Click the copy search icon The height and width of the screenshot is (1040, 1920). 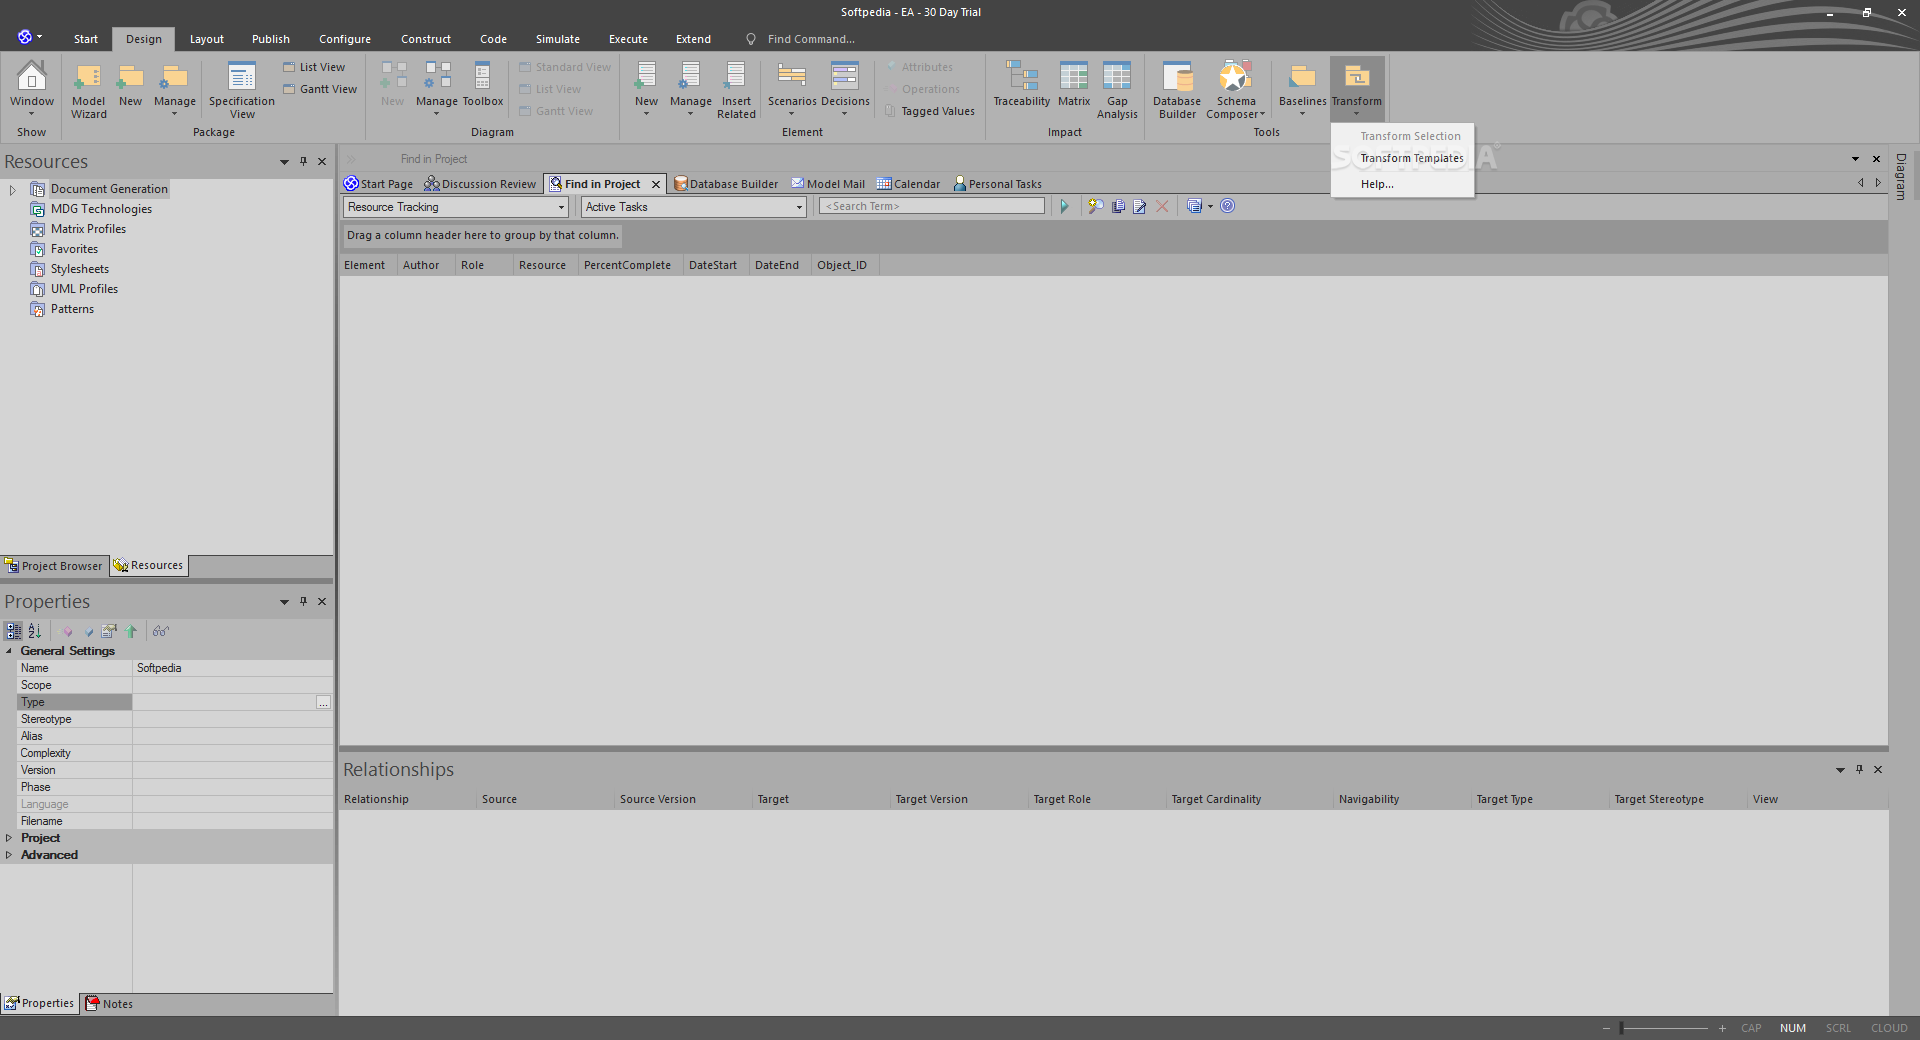[x=1118, y=206]
